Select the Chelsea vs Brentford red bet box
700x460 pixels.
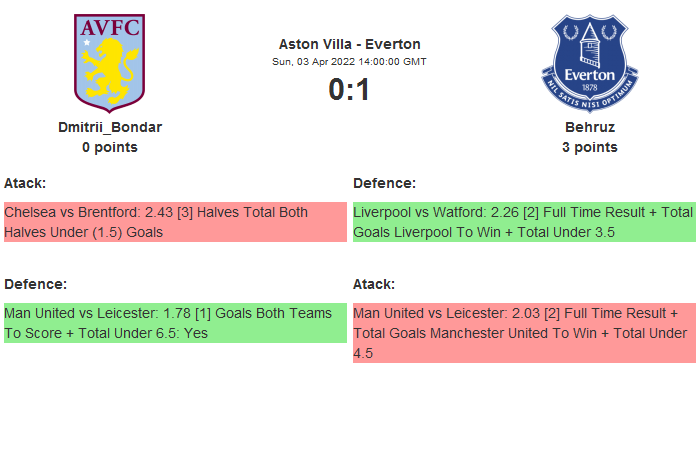(174, 222)
